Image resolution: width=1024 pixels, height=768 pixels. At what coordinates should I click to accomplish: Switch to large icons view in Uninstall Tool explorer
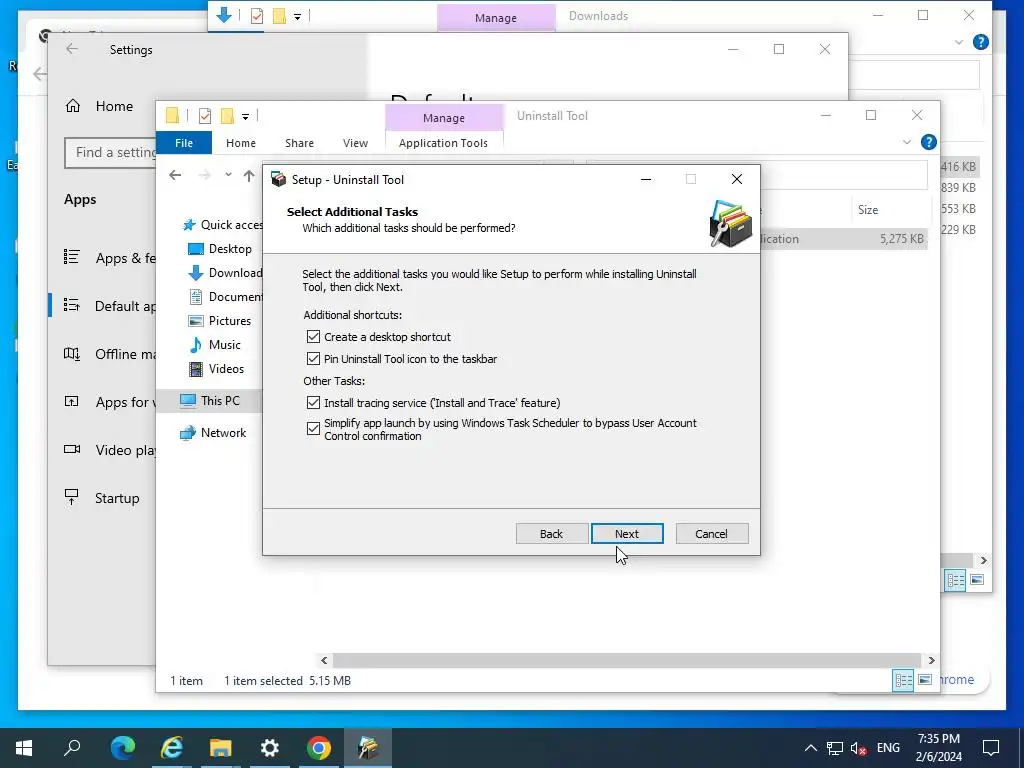pyautogui.click(x=925, y=680)
